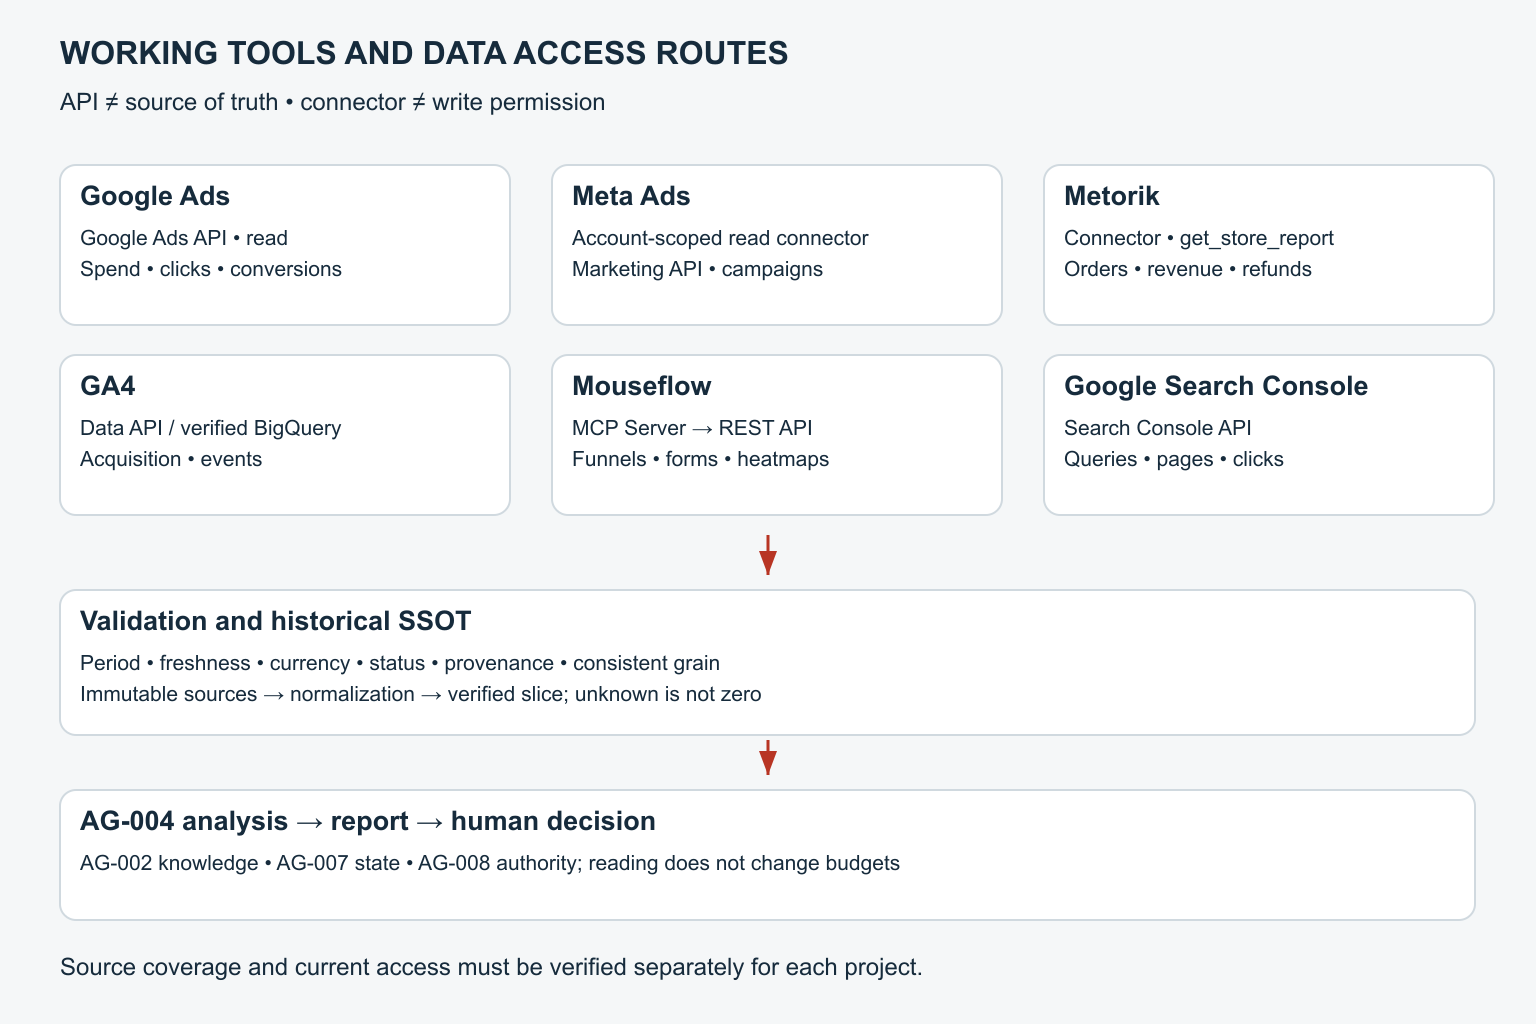
Task: Click "Acquisition • events" text
Action: click(x=171, y=459)
